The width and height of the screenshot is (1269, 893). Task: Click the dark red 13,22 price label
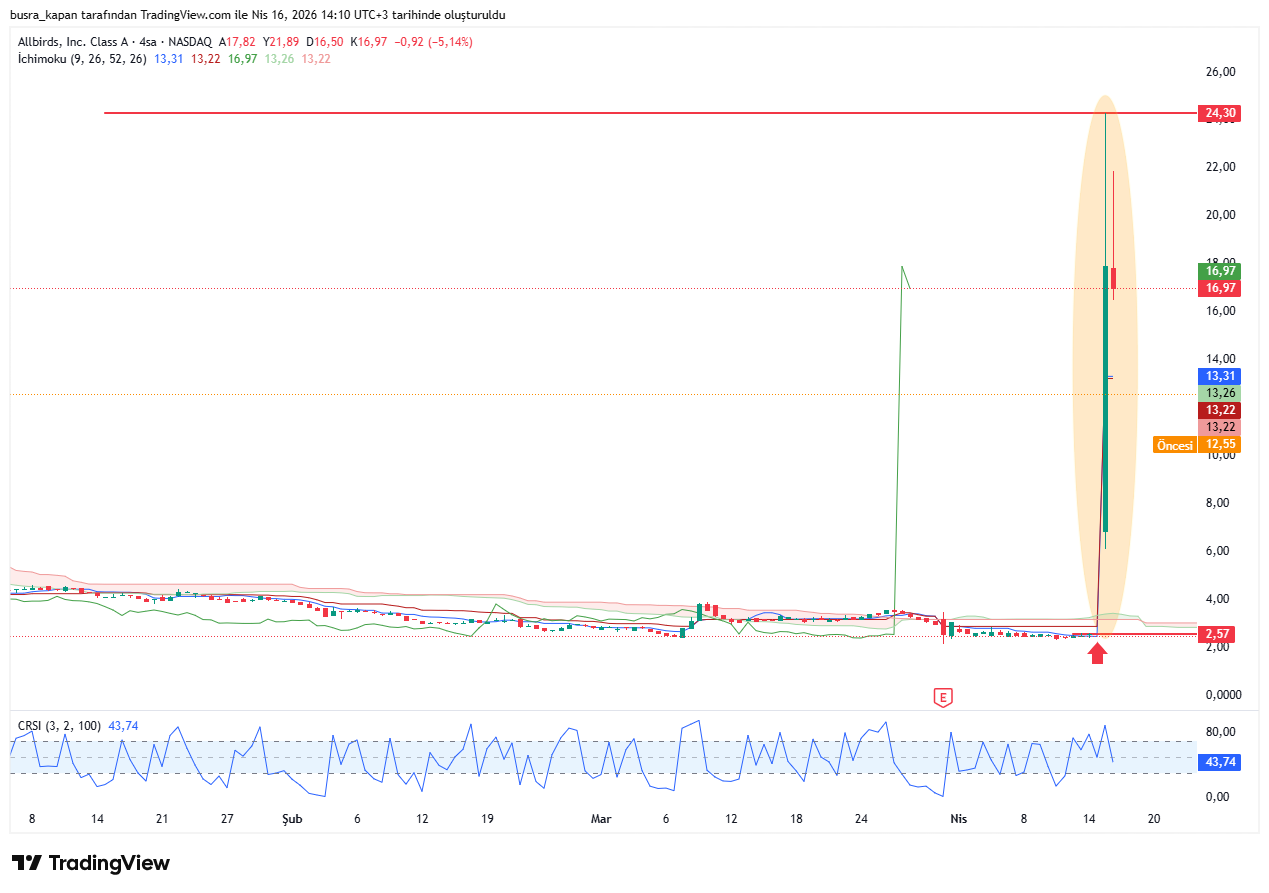point(1219,410)
